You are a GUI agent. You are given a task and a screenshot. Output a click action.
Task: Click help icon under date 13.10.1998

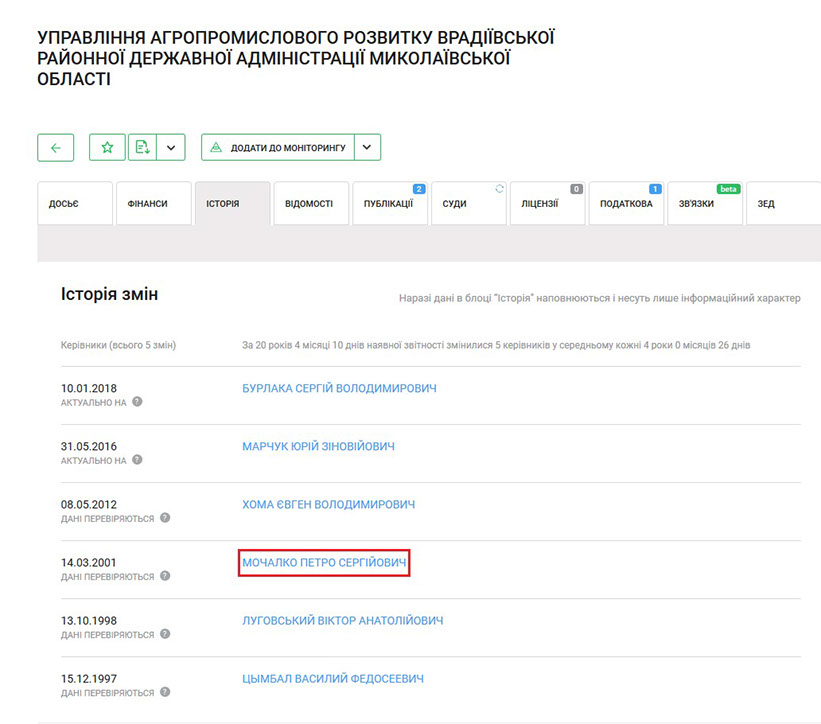[x=165, y=634]
